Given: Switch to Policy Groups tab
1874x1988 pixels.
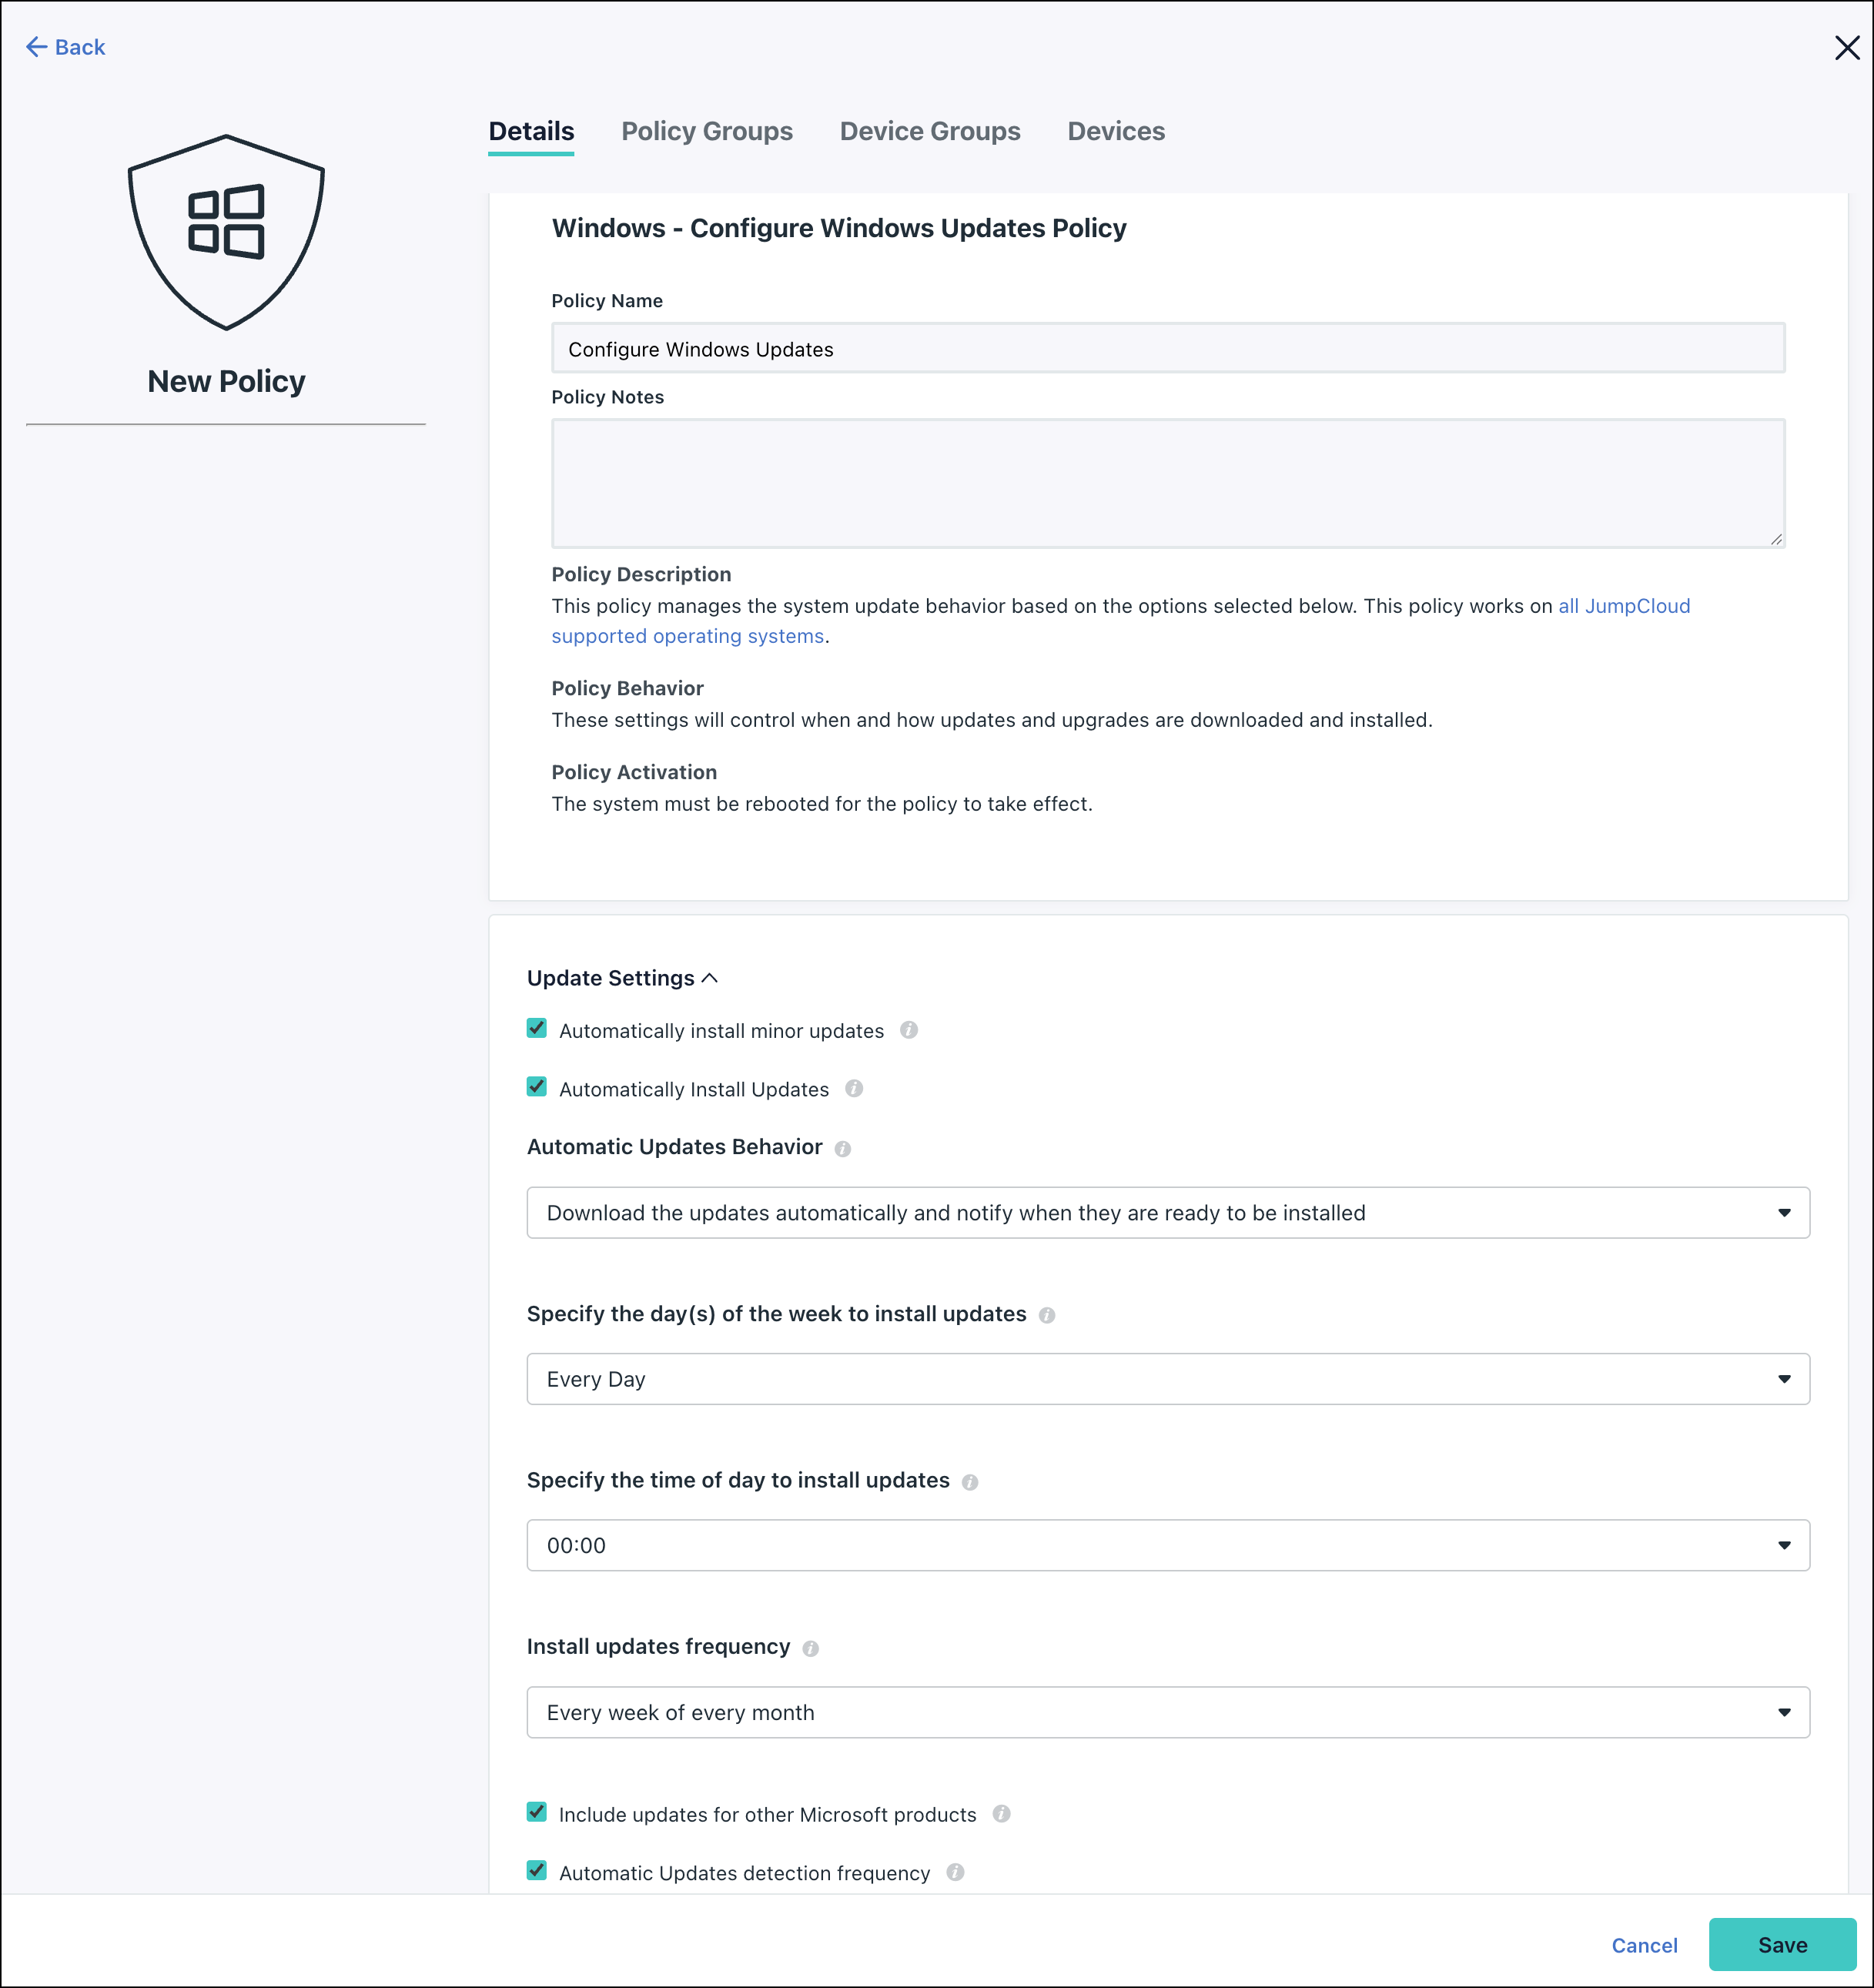Looking at the screenshot, I should (x=706, y=131).
